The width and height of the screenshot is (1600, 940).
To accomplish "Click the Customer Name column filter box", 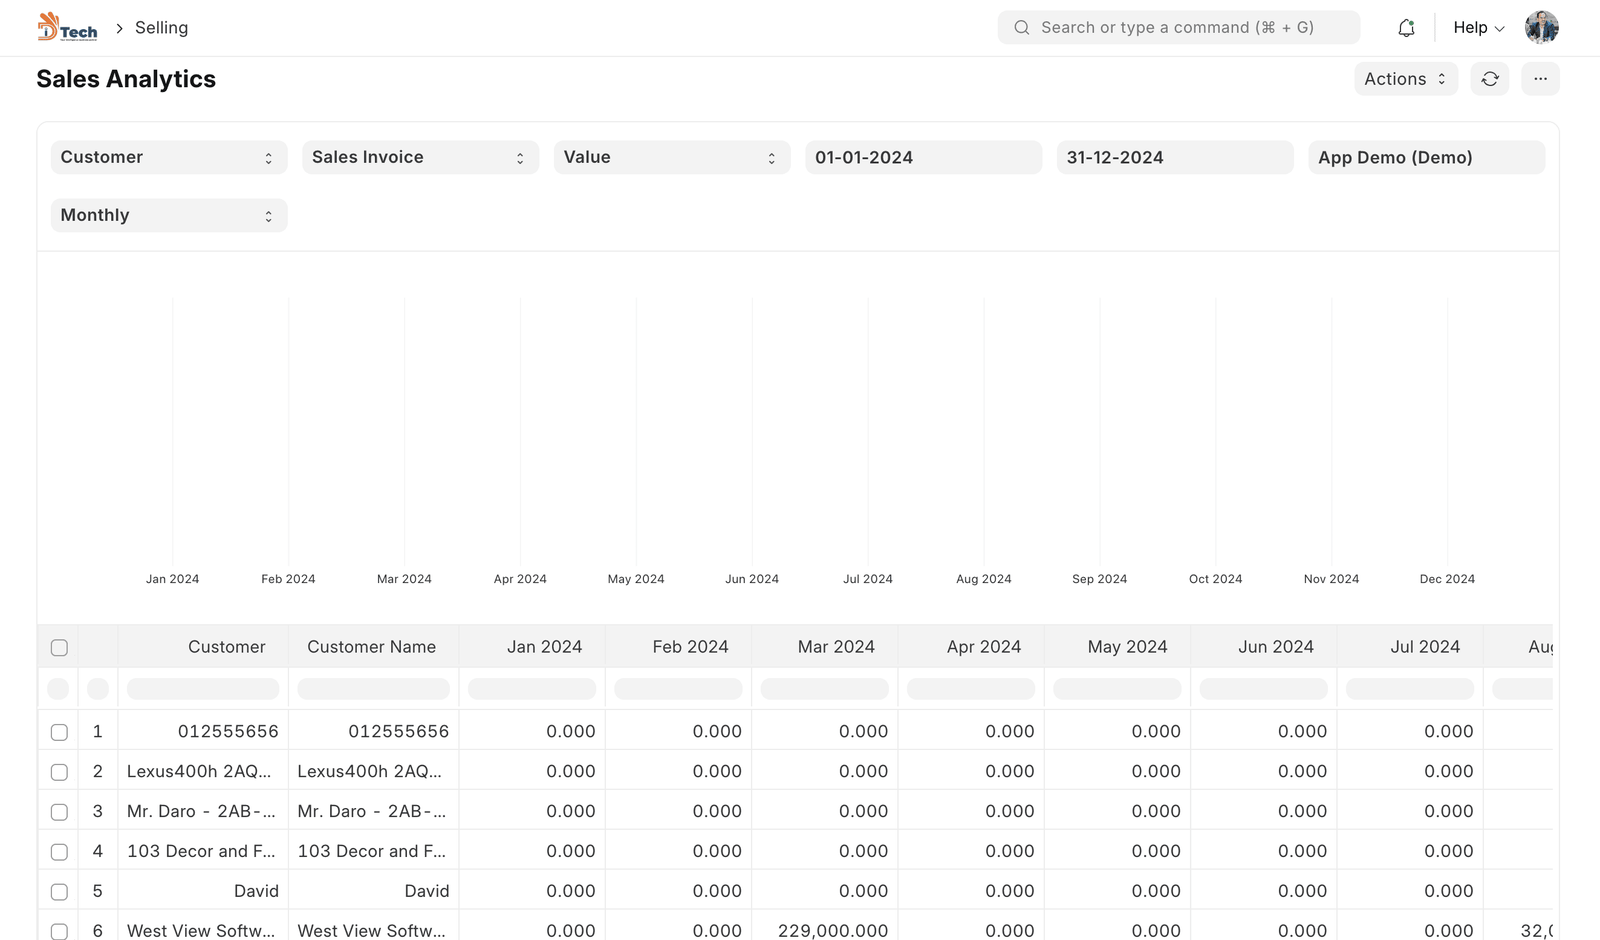I will pyautogui.click(x=373, y=689).
